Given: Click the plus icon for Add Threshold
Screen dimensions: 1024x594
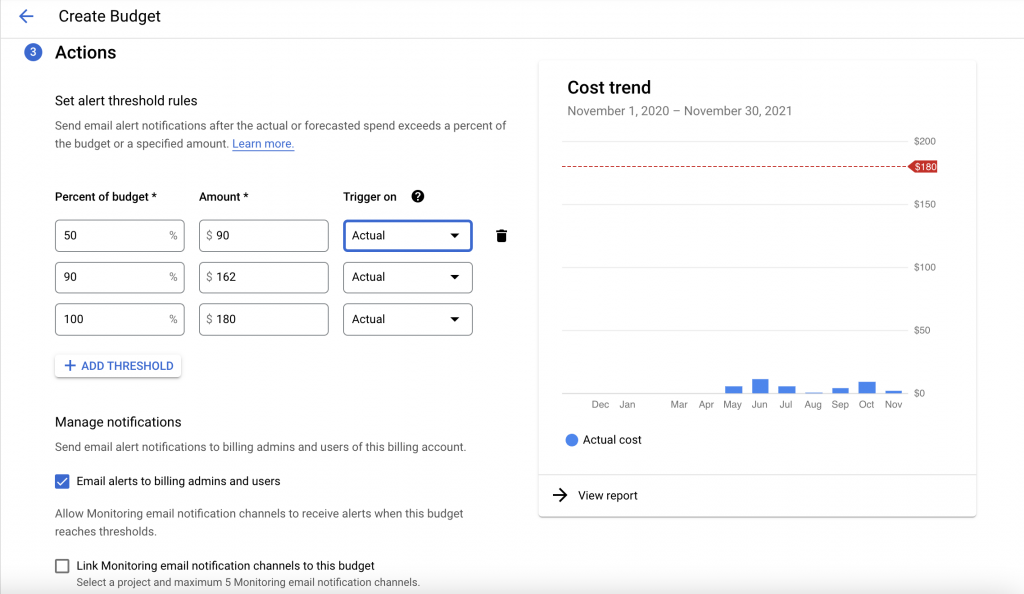Looking at the screenshot, I should 70,366.
